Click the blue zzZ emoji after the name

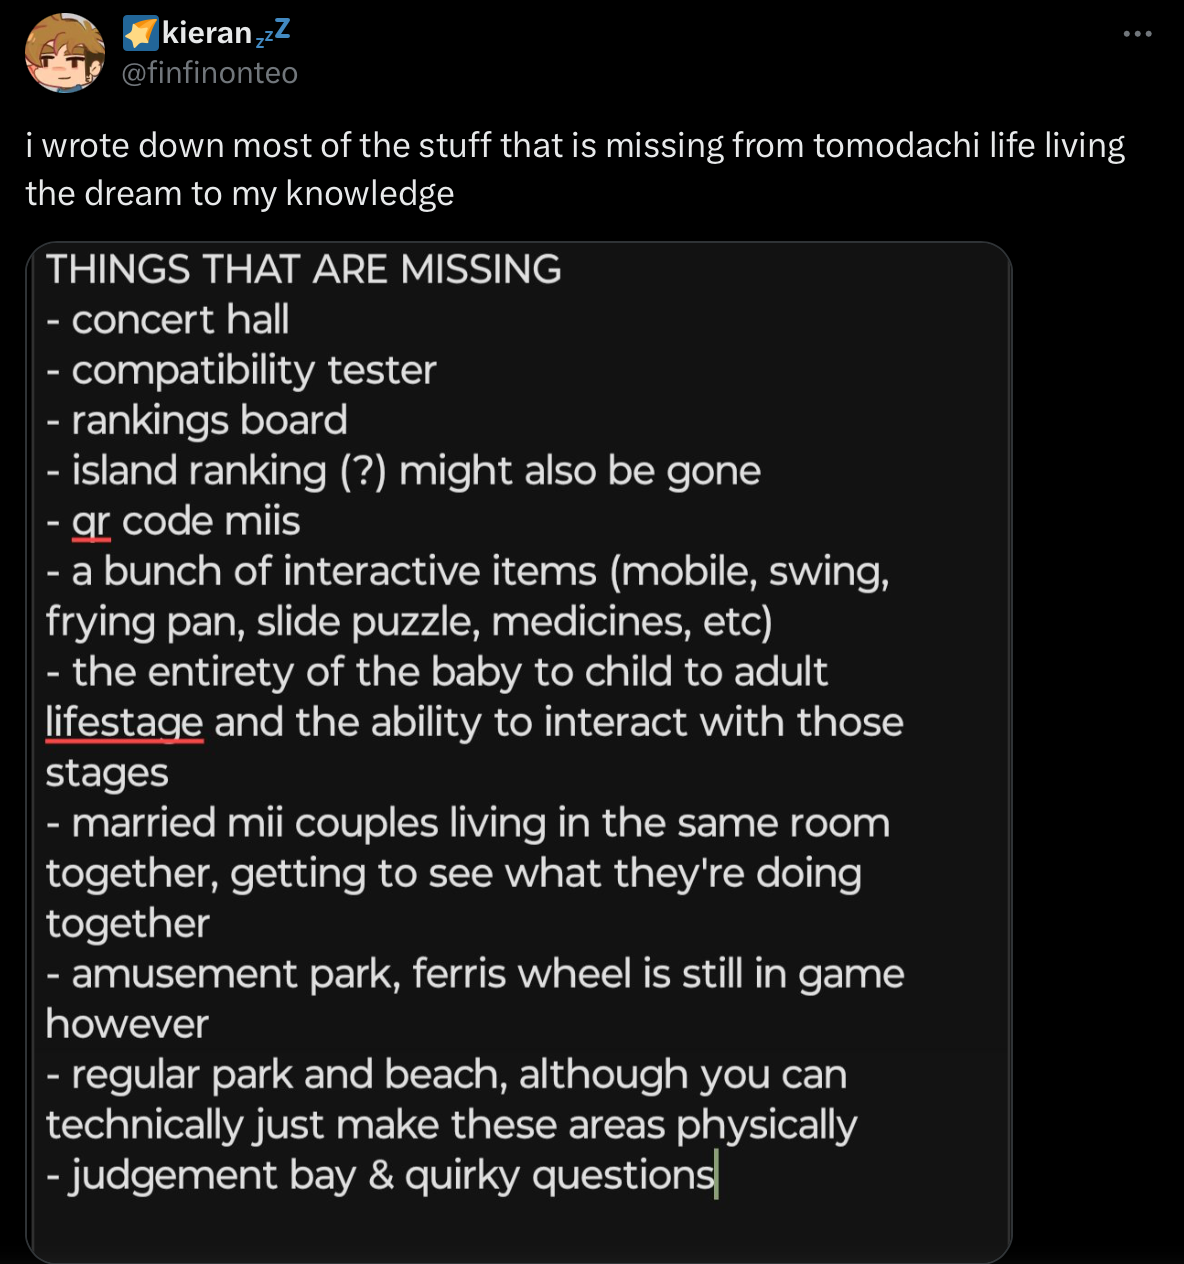coord(272,33)
